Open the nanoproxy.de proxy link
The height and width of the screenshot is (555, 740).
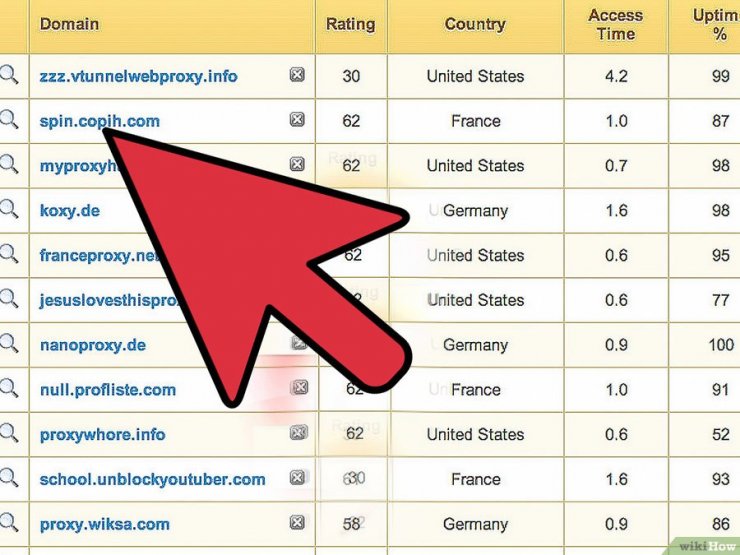coord(93,345)
